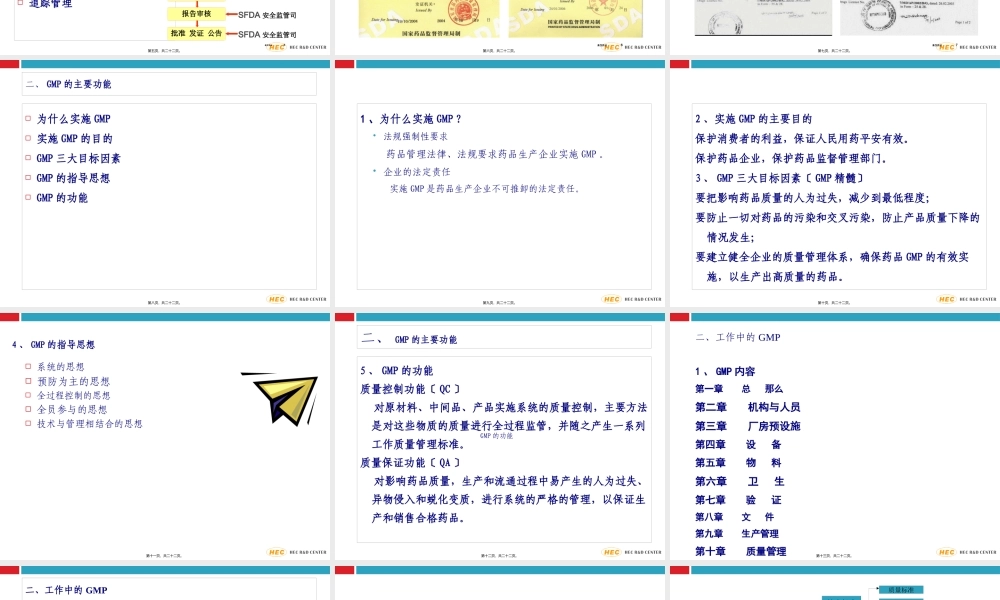Click the HEC logo under the 实施 GMP 的主要目的 slide

pos(945,297)
